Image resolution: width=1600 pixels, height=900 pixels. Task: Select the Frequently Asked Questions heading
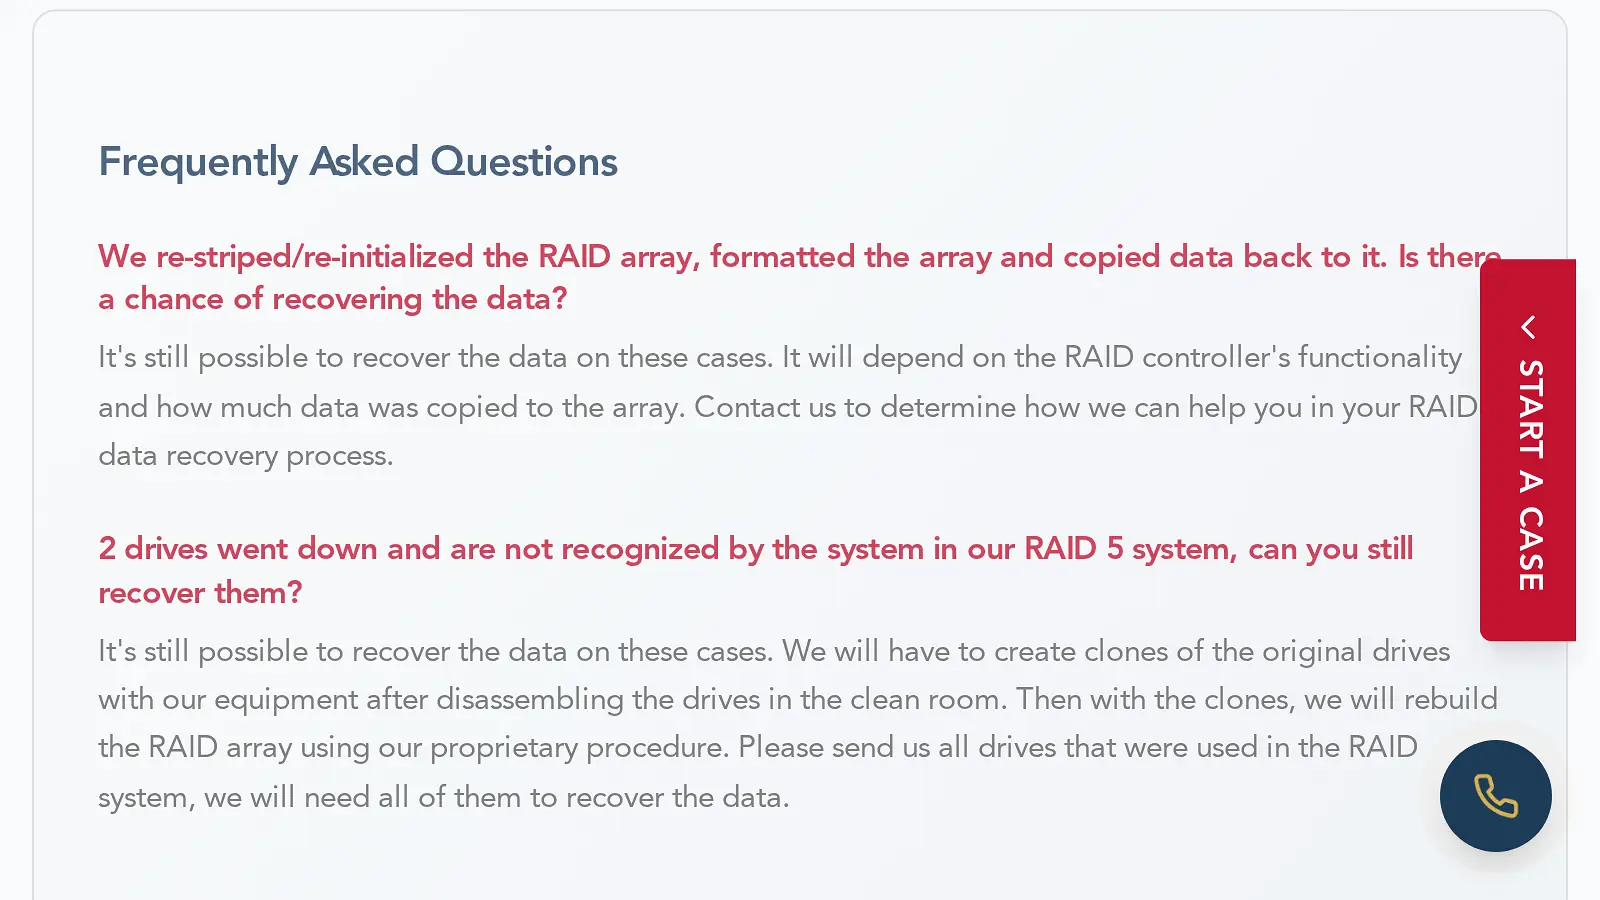pyautogui.click(x=357, y=162)
